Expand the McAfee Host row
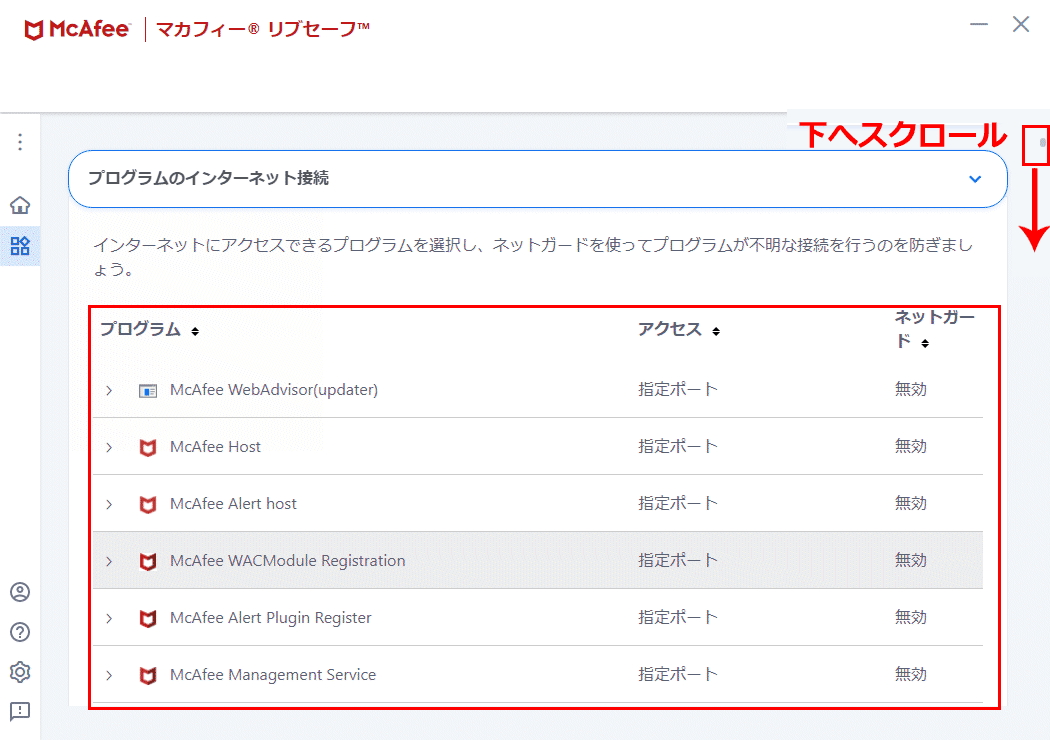The height and width of the screenshot is (740, 1050). click(x=109, y=447)
